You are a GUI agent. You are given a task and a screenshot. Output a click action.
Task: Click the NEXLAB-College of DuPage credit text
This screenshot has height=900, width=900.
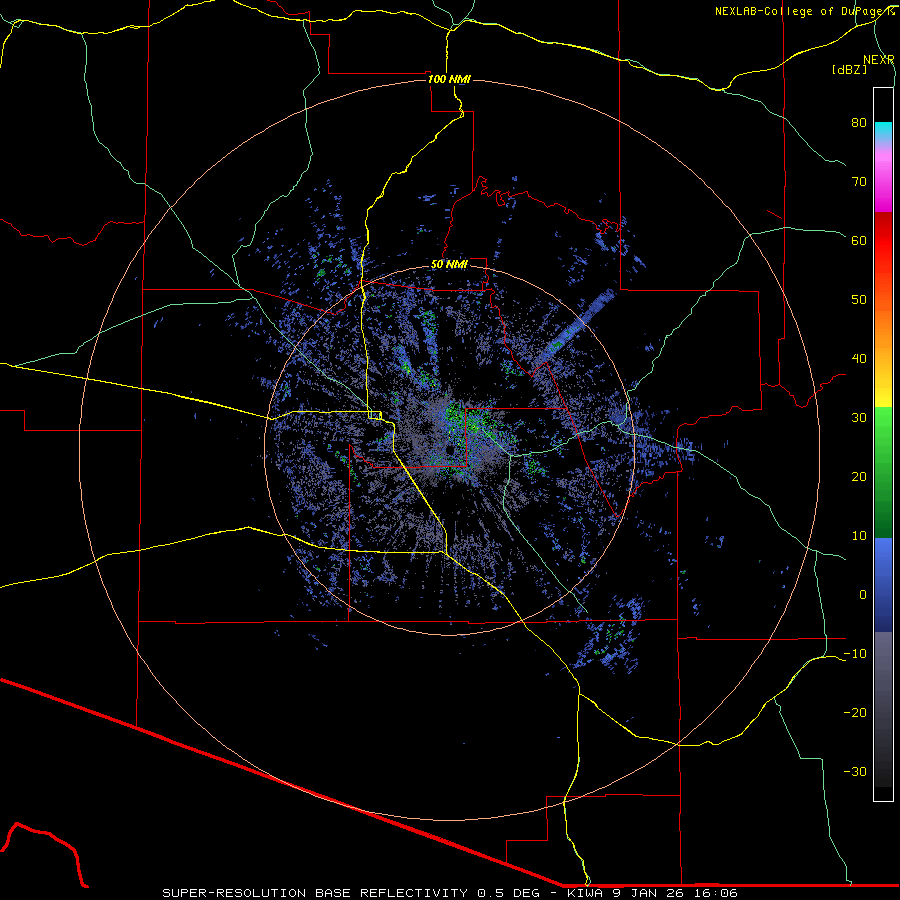click(x=804, y=11)
